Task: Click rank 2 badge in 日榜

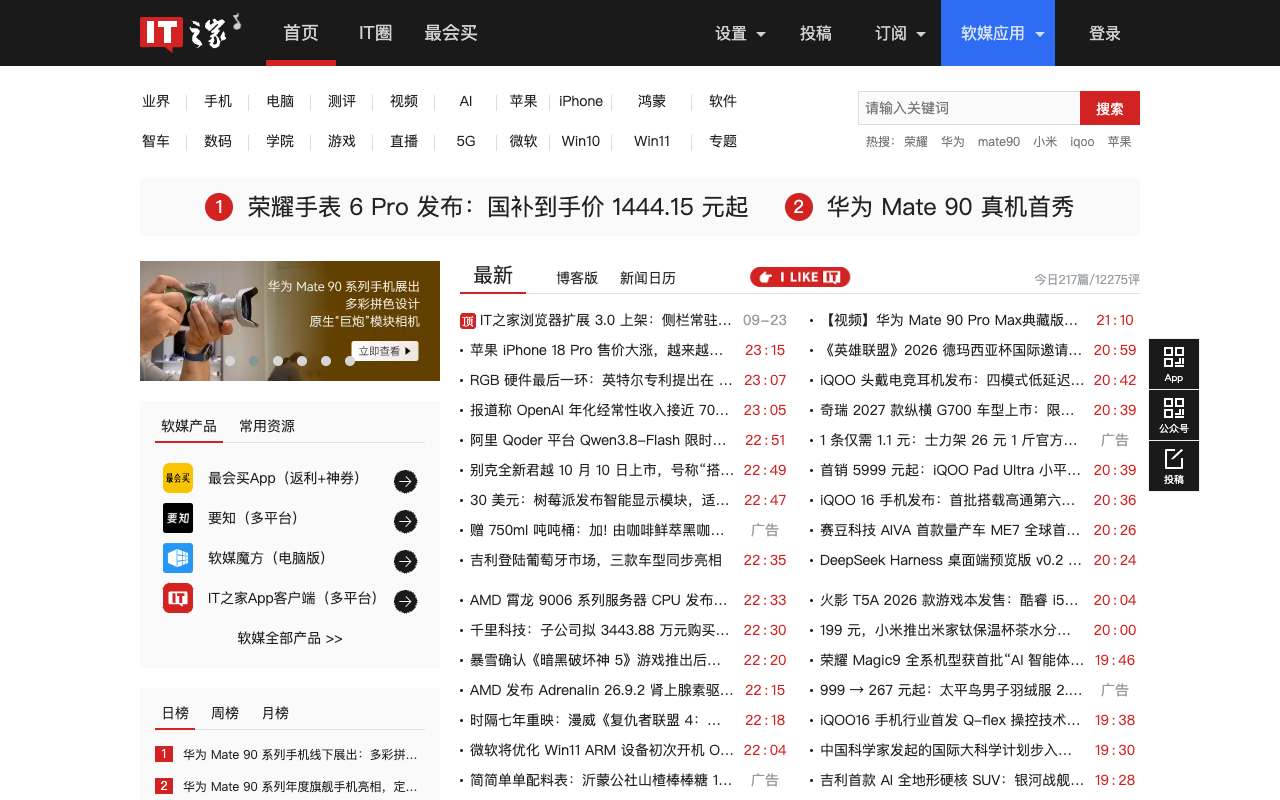Action: [164, 786]
